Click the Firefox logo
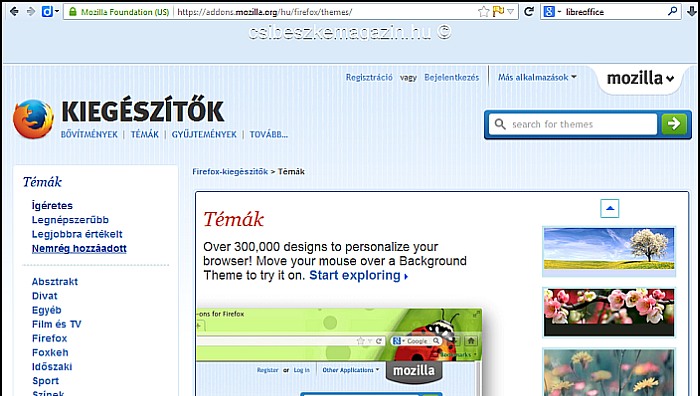Screen dimensions: 700x396 [33, 119]
